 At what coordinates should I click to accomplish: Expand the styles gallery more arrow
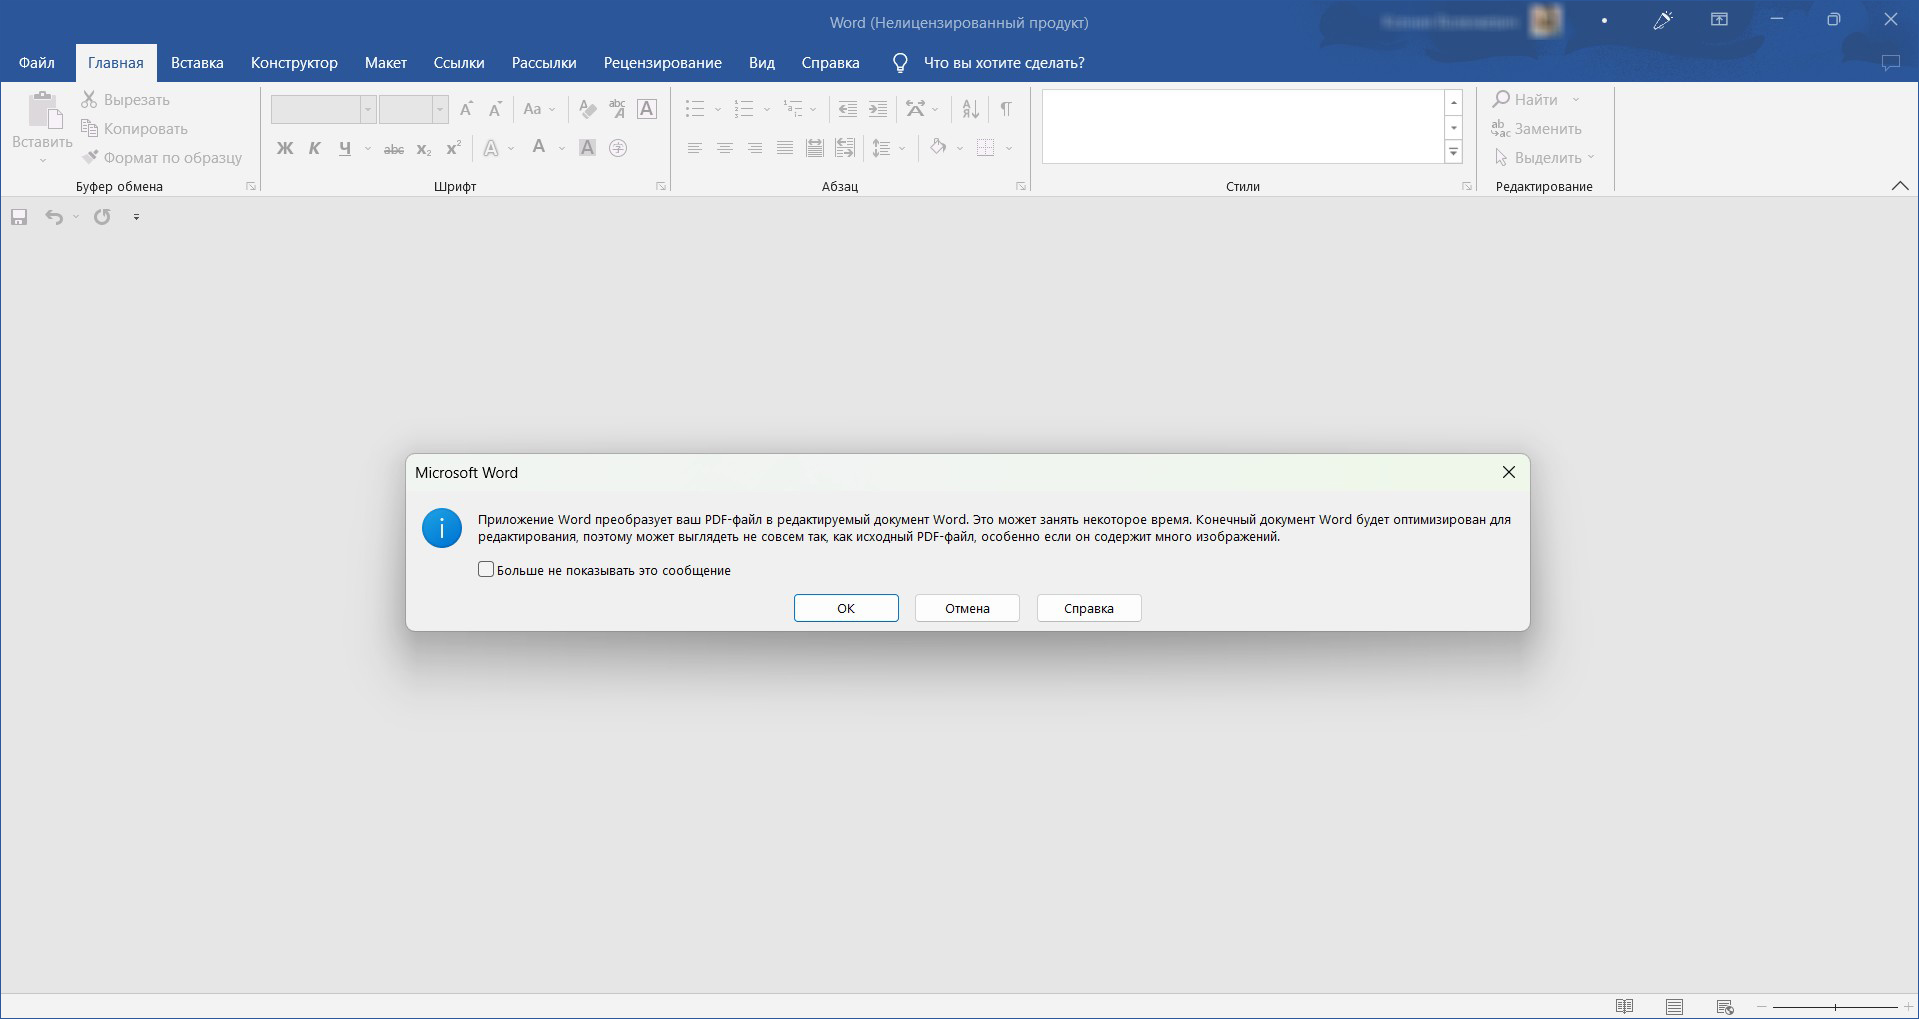pos(1454,152)
